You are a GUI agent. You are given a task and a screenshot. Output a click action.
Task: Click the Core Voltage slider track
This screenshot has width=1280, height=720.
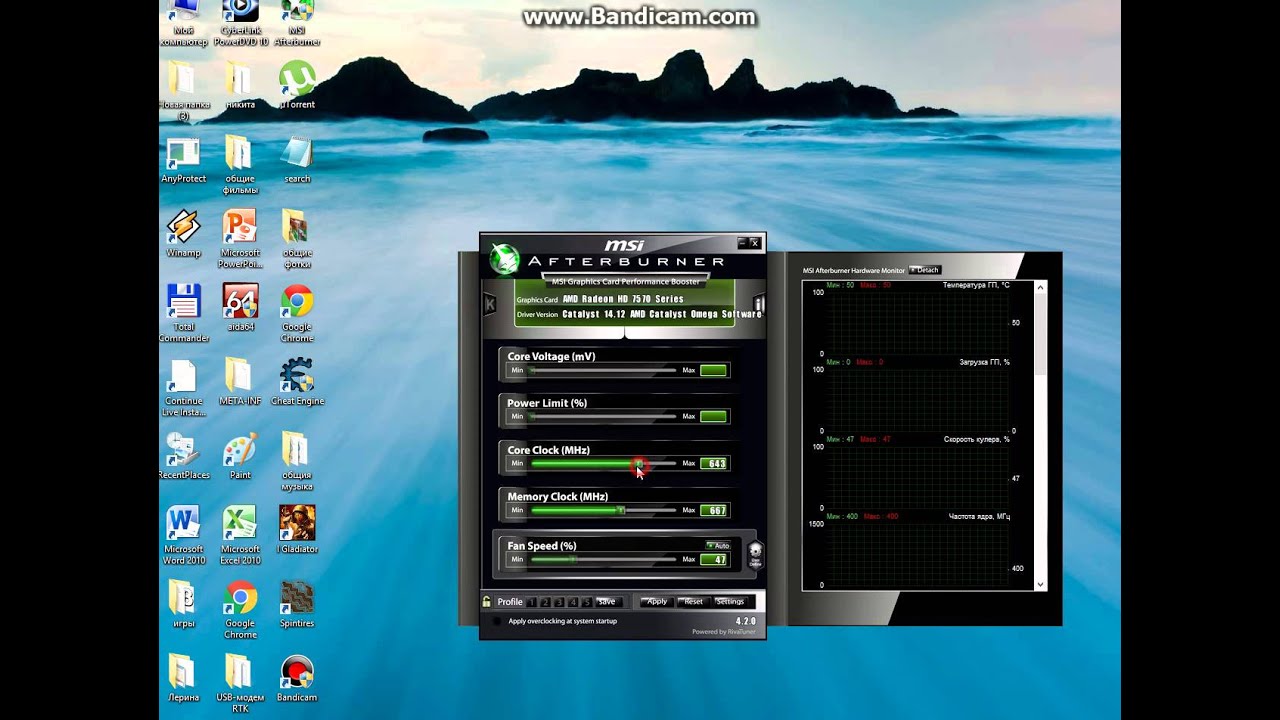click(603, 370)
